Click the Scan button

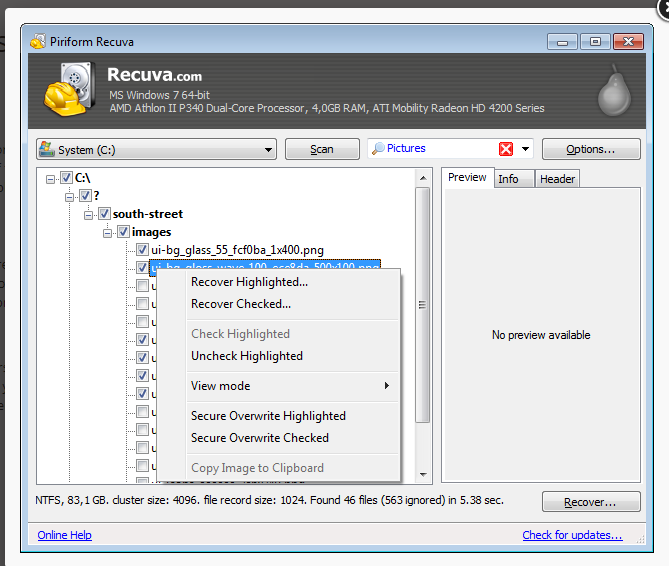(x=322, y=149)
